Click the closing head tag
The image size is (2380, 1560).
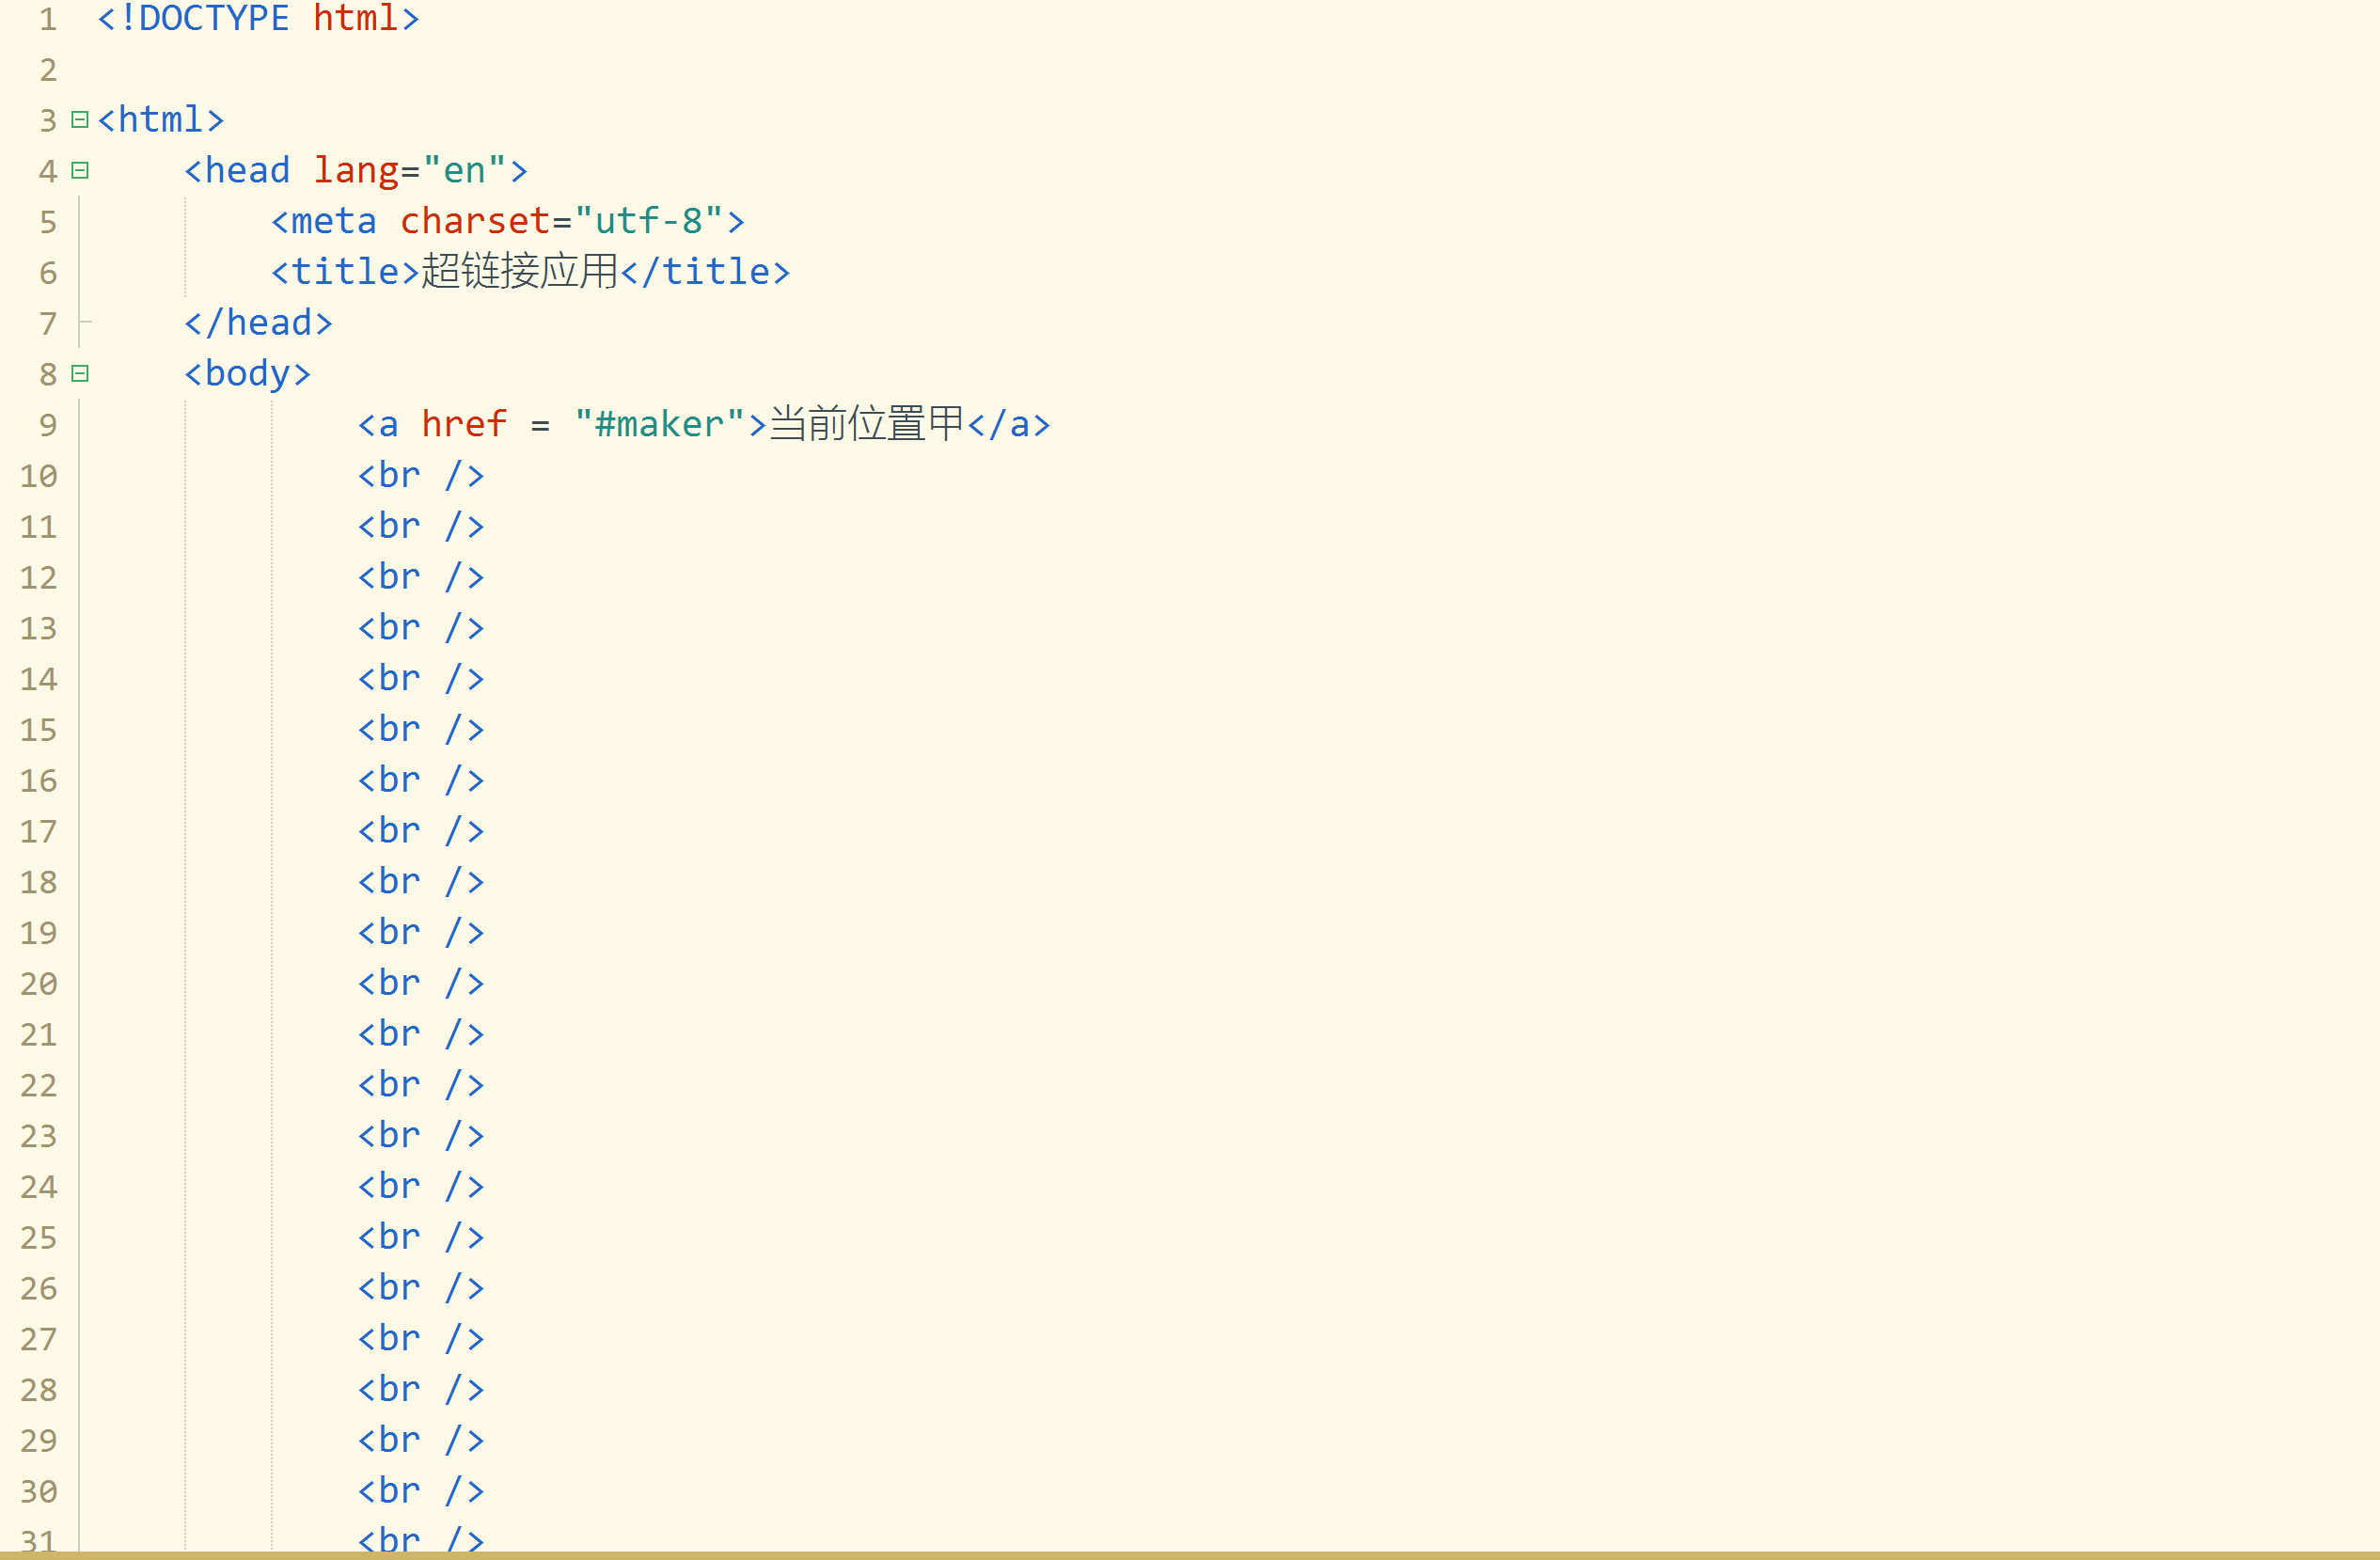click(x=258, y=323)
